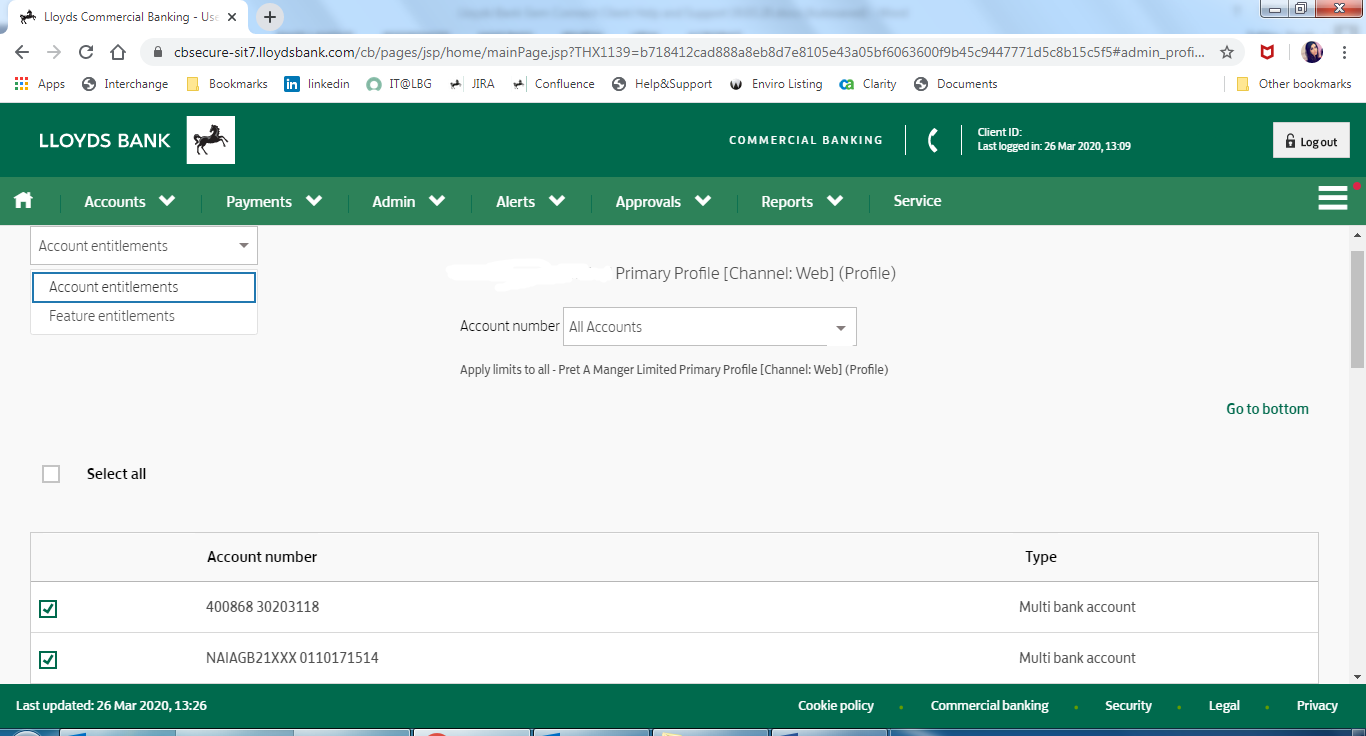1366x736 pixels.
Task: Open the Interchange bookmark
Action: (x=125, y=84)
